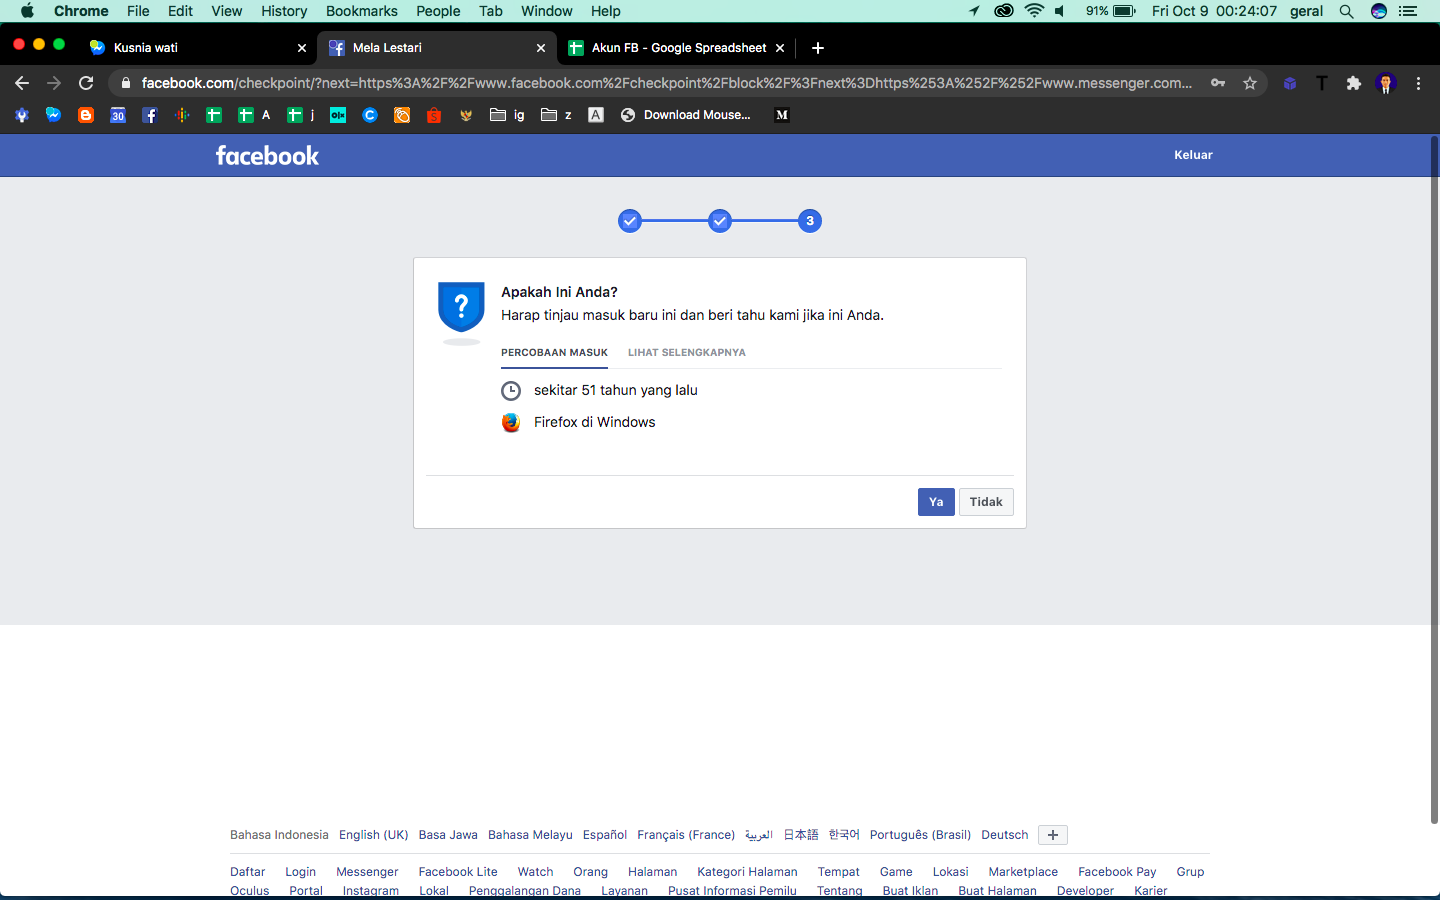Close the Kusnia wati tab
The image size is (1440, 900).
[302, 48]
